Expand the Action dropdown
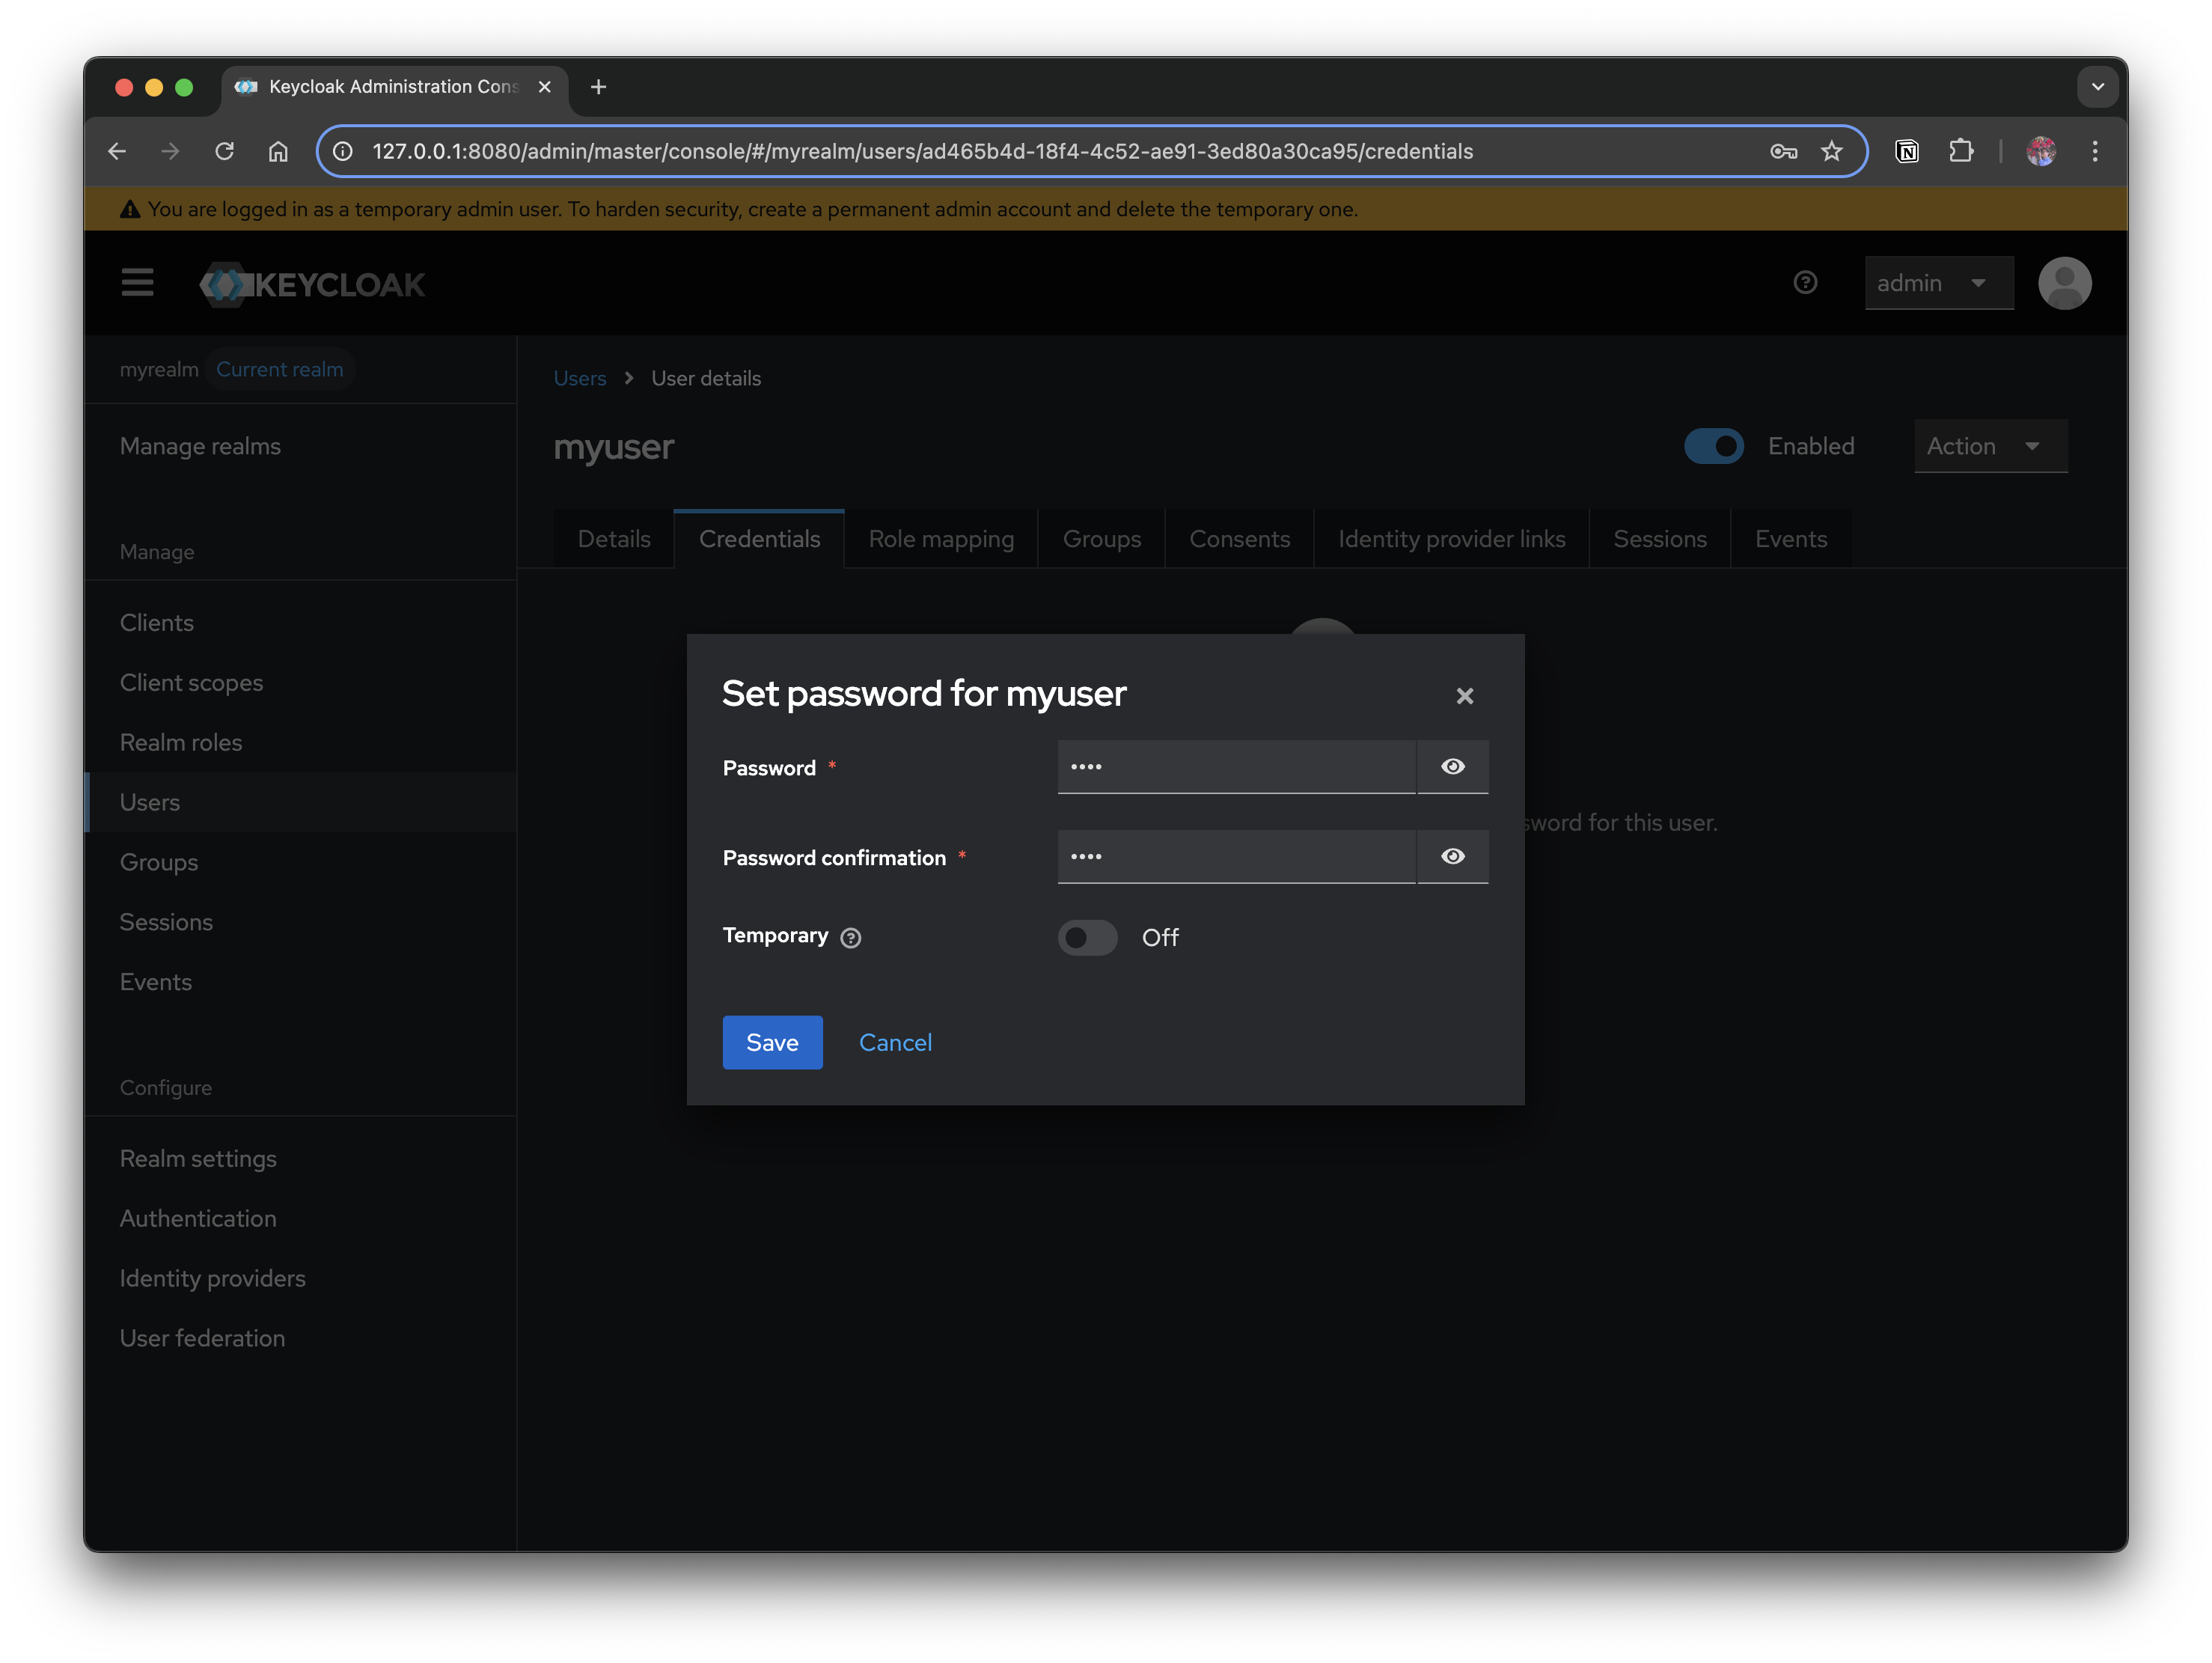This screenshot has width=2212, height=1663. point(1989,446)
